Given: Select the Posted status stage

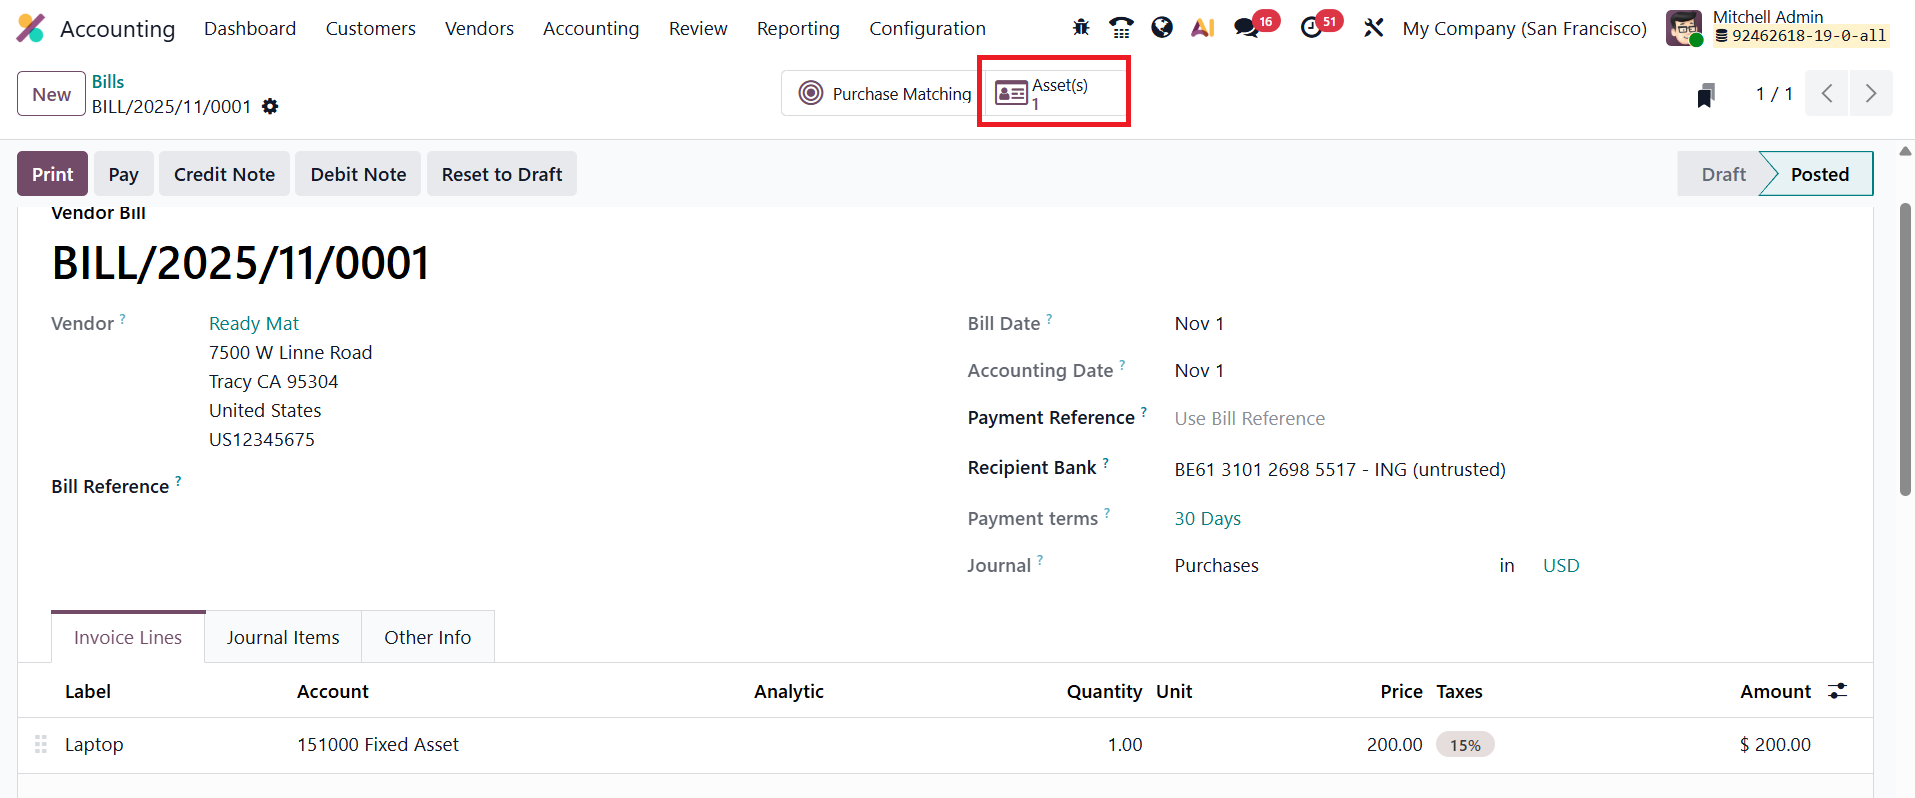Looking at the screenshot, I should pyautogui.click(x=1819, y=174).
